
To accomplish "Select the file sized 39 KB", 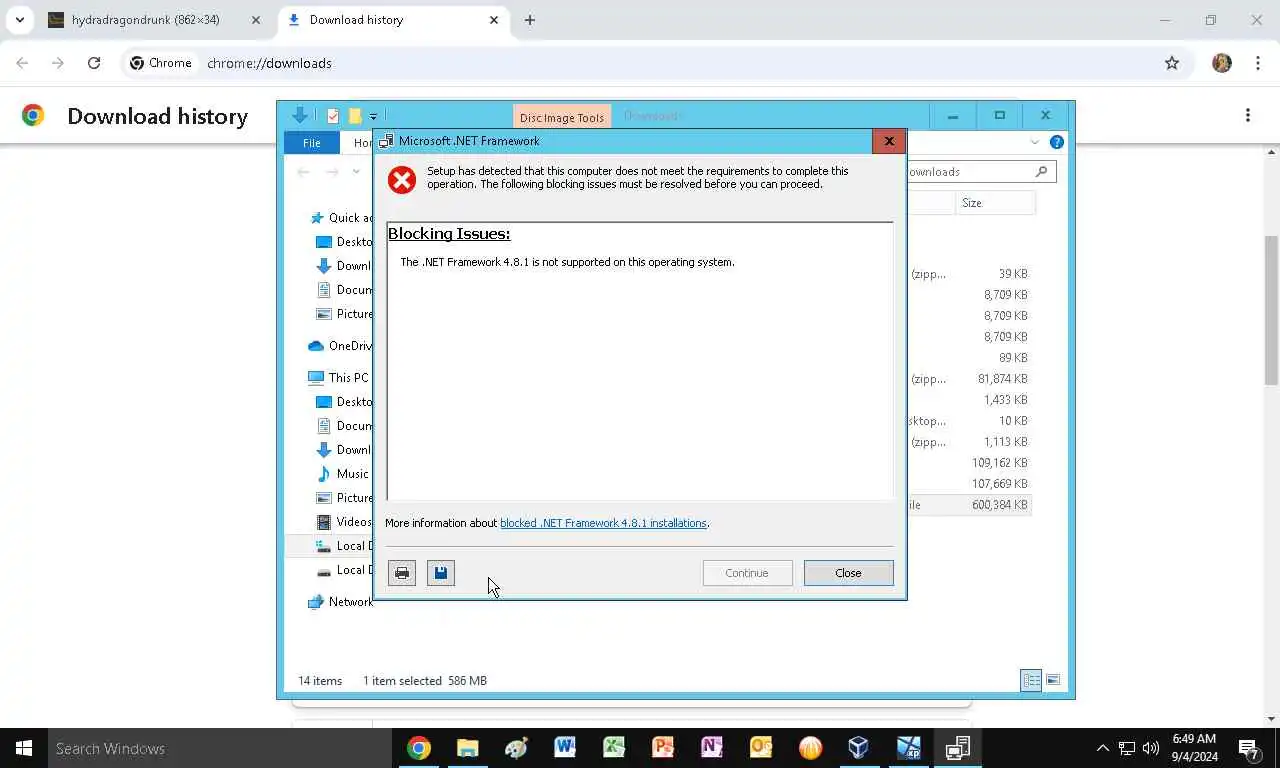I will pyautogui.click(x=969, y=274).
